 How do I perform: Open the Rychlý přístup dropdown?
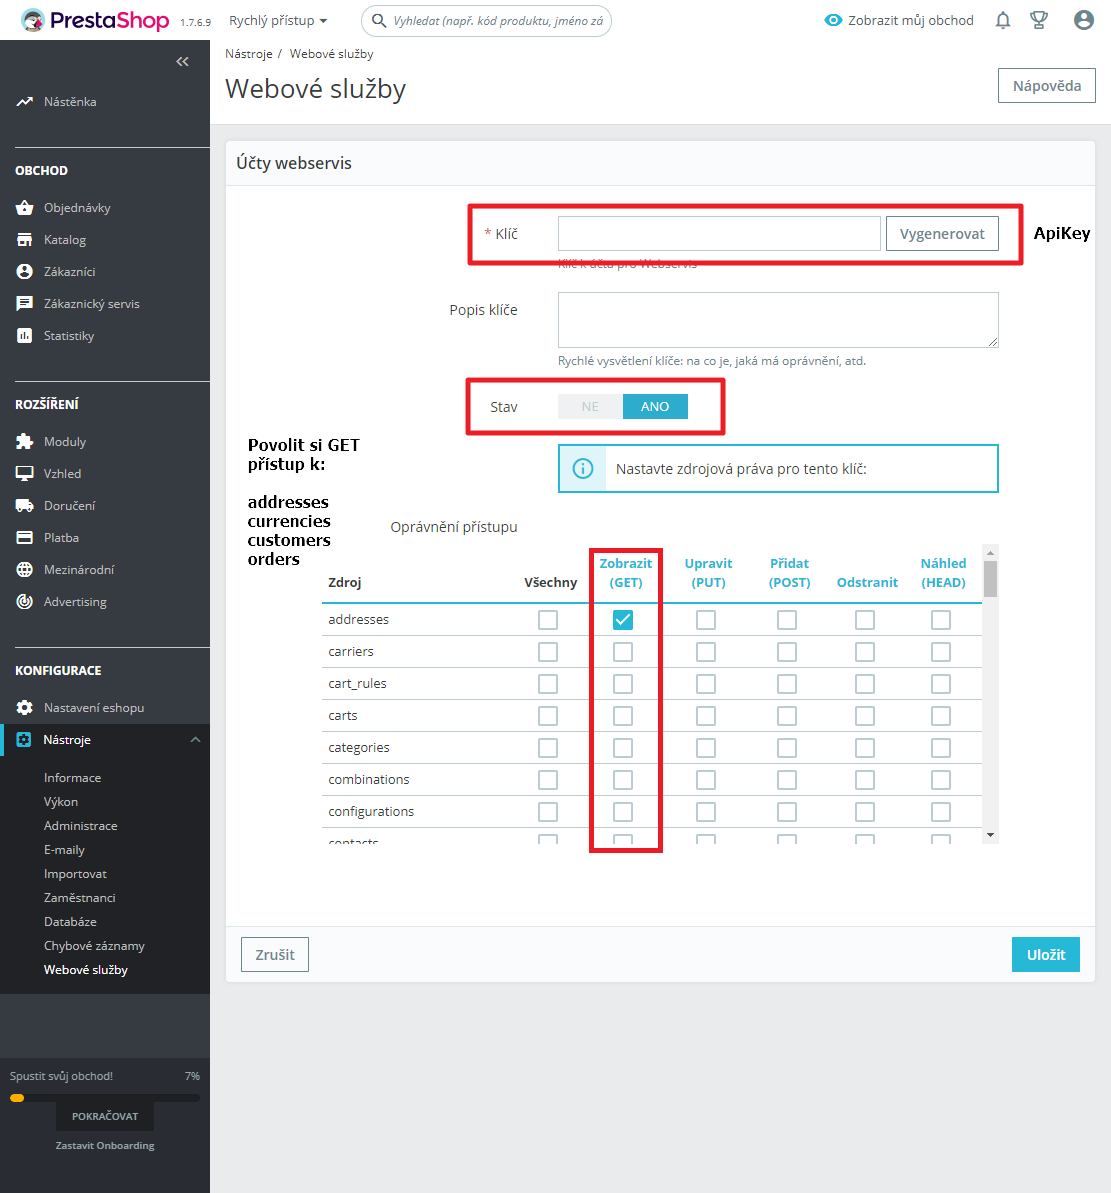click(x=278, y=21)
